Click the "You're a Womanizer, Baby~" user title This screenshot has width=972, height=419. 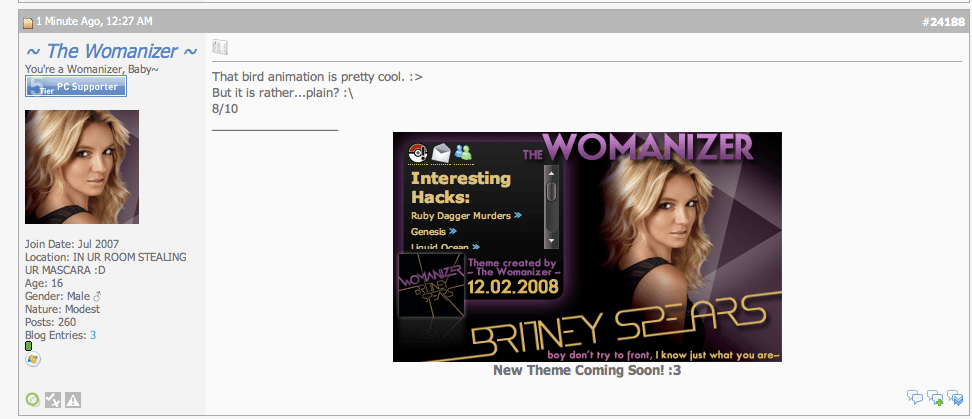tap(92, 69)
